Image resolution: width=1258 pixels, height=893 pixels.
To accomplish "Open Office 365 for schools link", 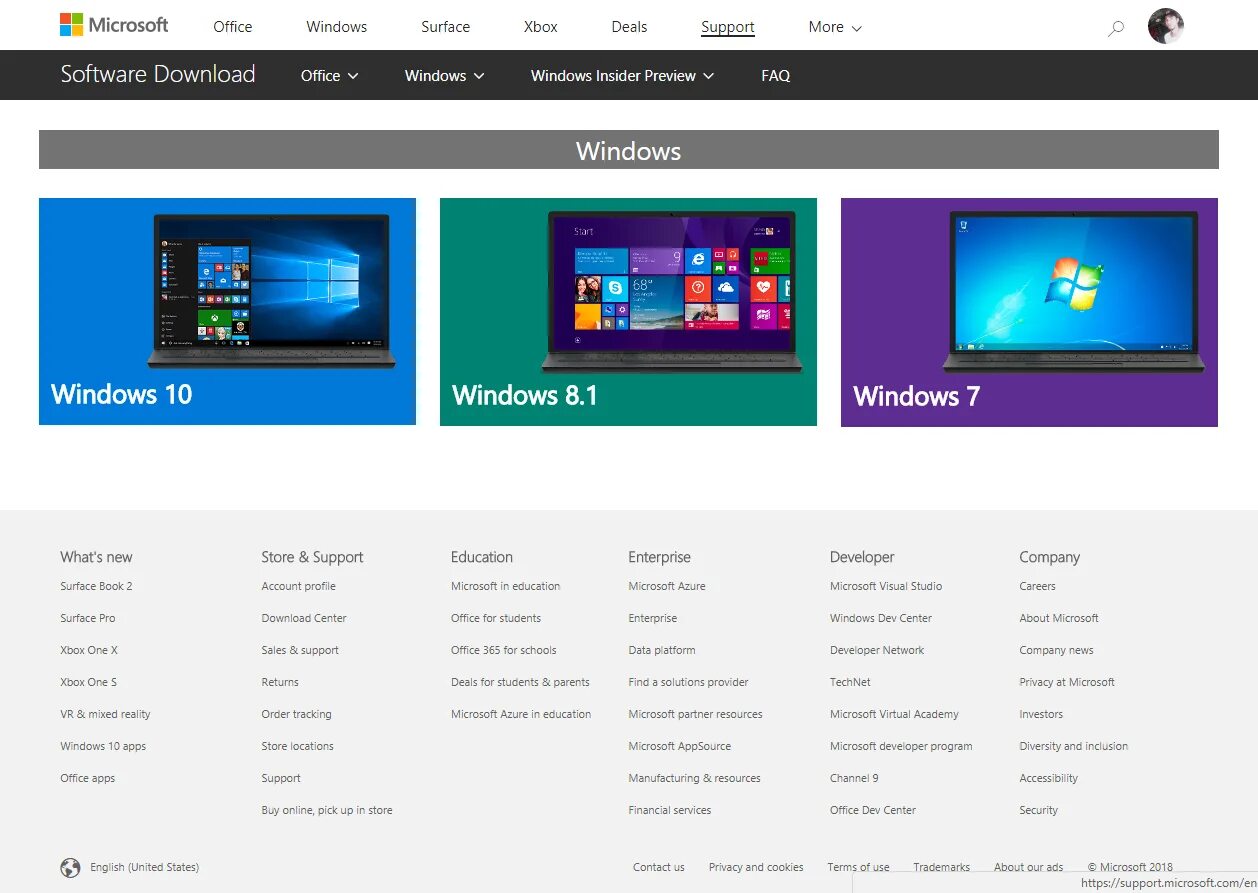I will tap(503, 650).
